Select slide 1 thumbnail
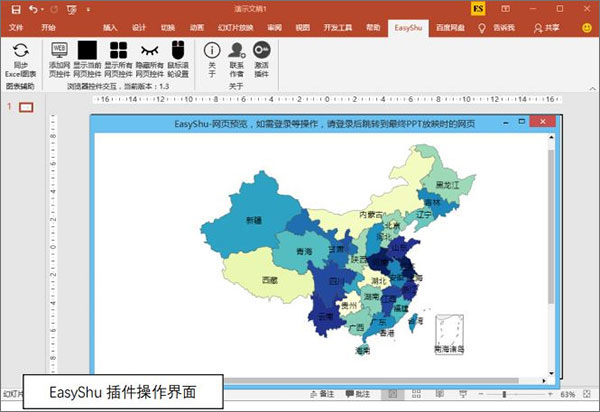The image size is (600, 412). (x=26, y=106)
